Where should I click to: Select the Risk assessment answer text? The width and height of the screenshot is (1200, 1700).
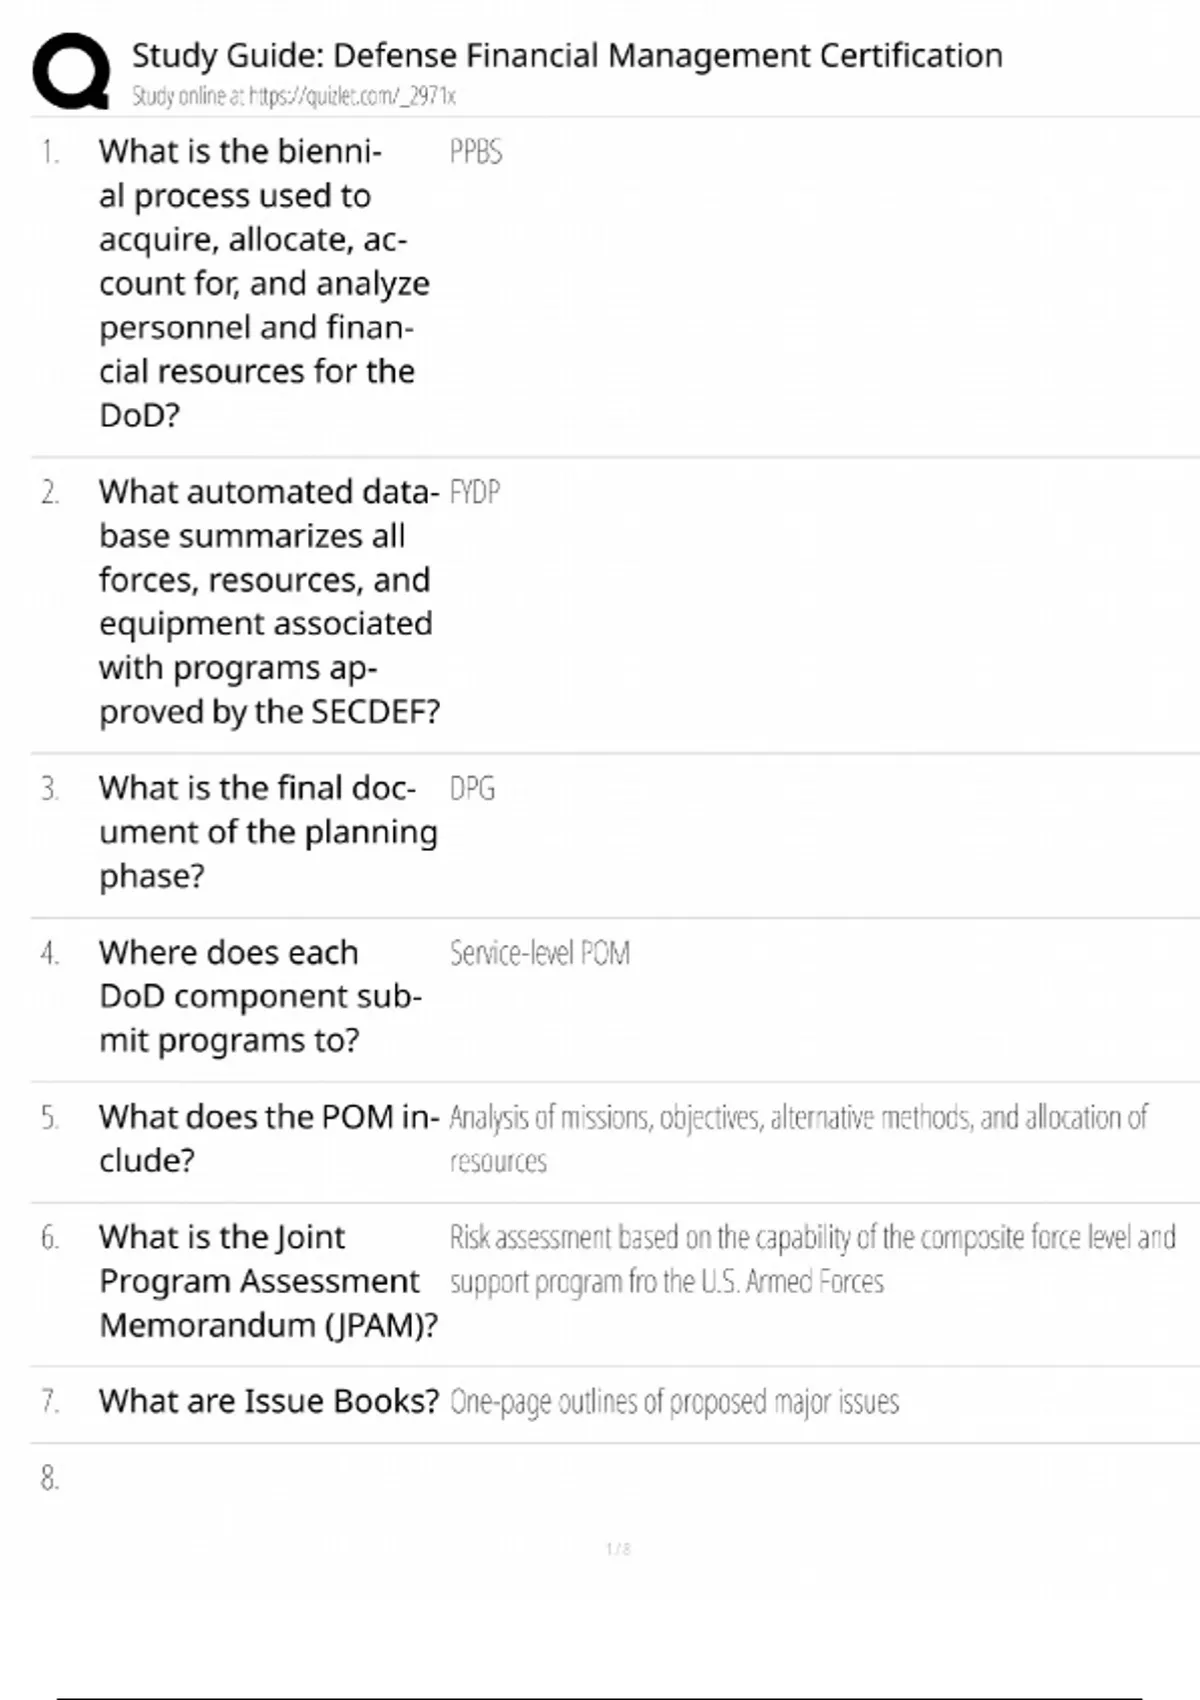tap(811, 1259)
